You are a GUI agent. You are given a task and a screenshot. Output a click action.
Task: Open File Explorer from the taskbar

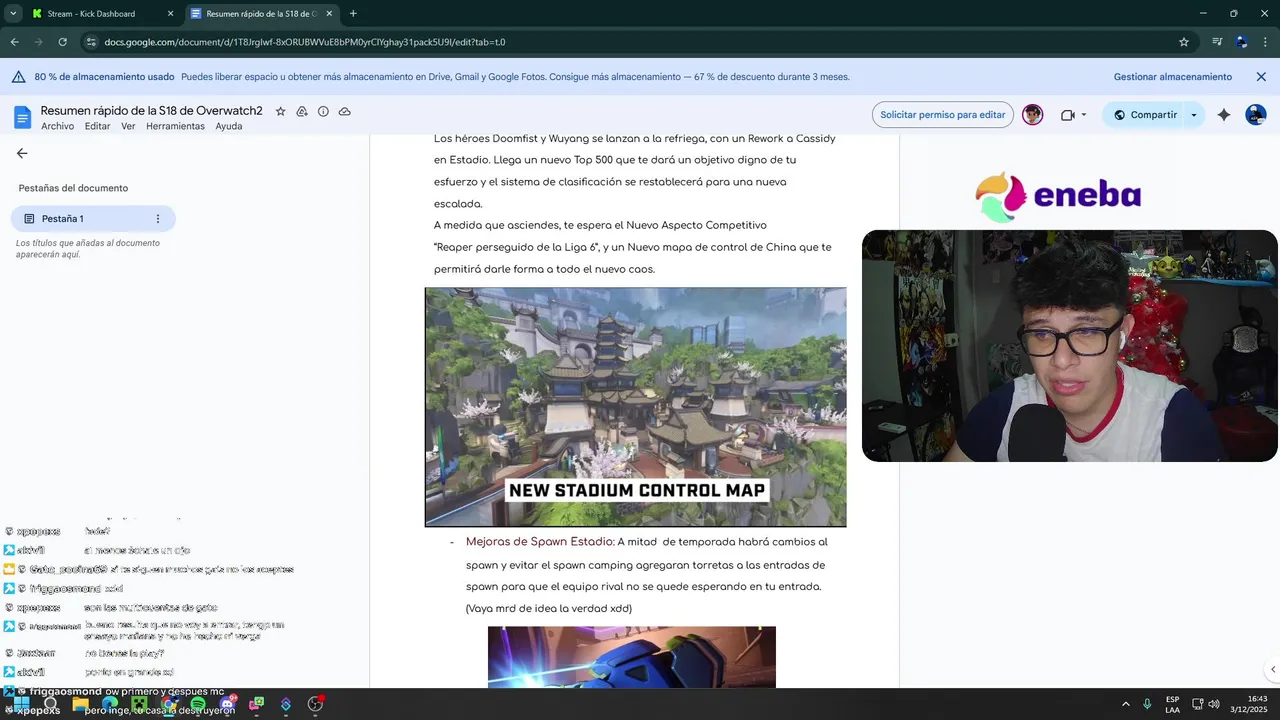coord(81,704)
